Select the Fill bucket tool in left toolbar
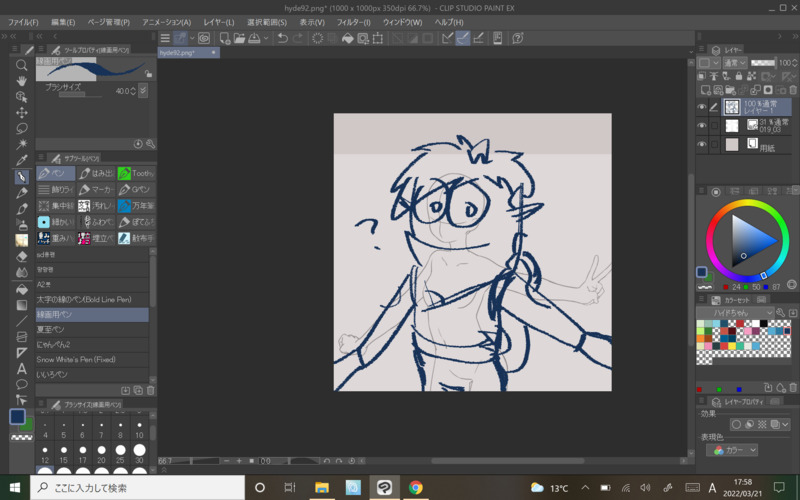Image resolution: width=800 pixels, height=500 pixels. point(21,289)
